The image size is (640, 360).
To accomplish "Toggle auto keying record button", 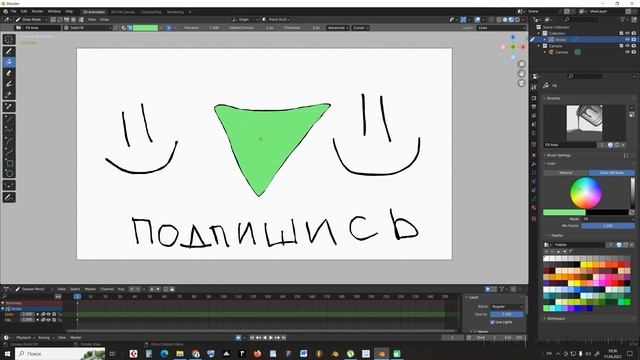I will tap(238, 338).
